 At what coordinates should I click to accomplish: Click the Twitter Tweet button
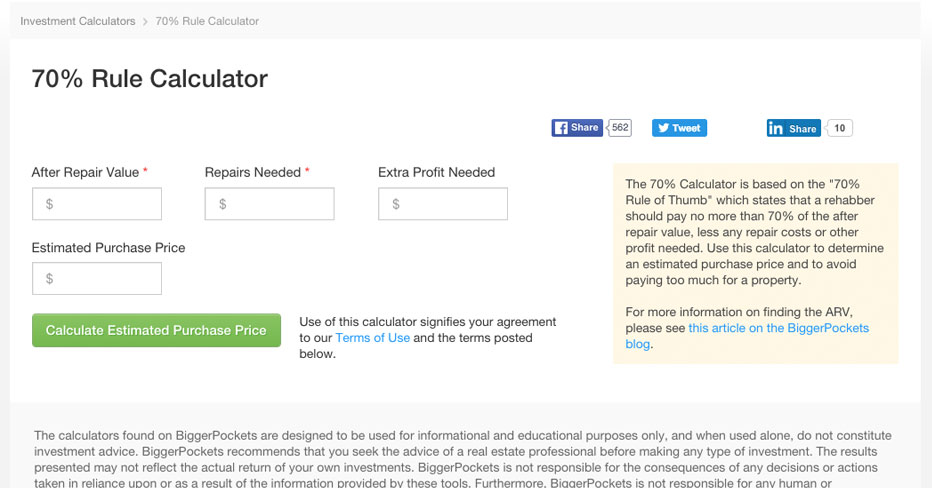point(679,128)
